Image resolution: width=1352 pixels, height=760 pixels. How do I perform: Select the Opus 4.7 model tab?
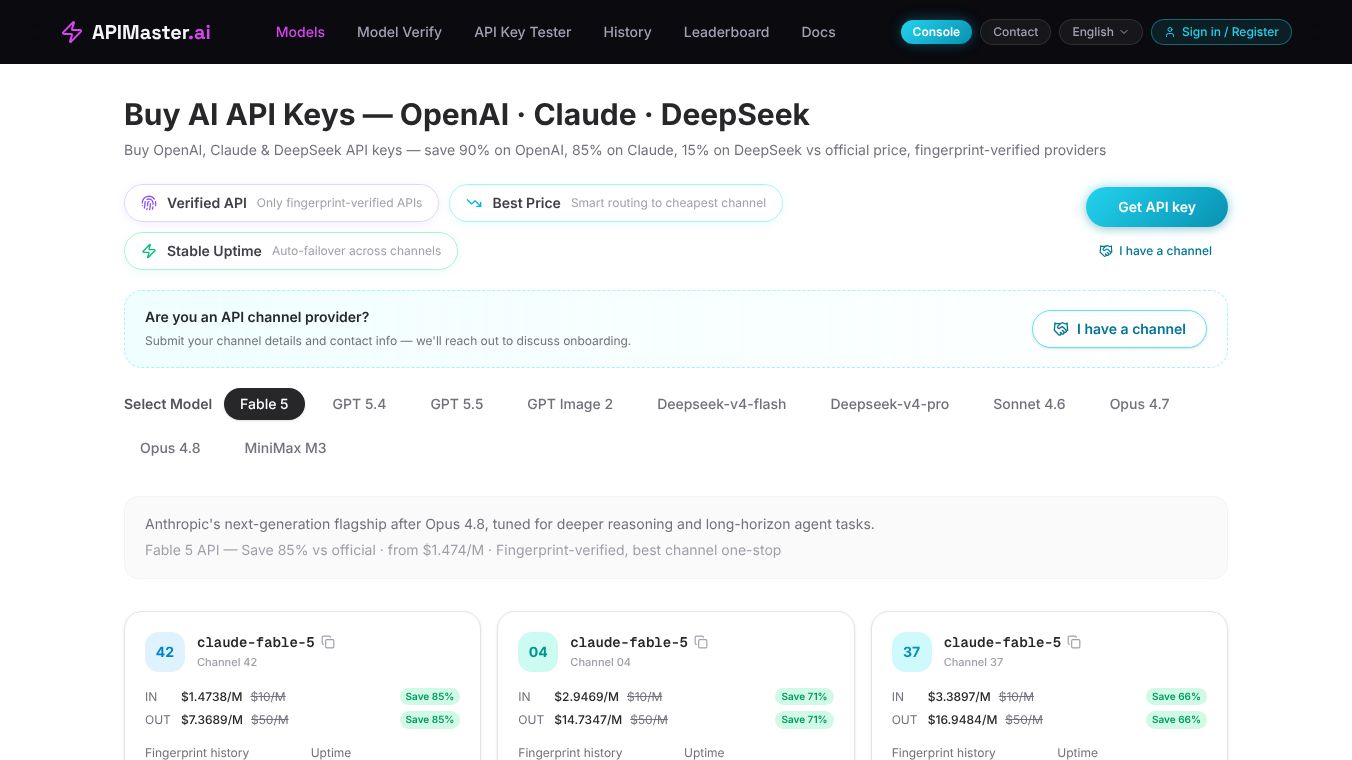pos(1139,404)
